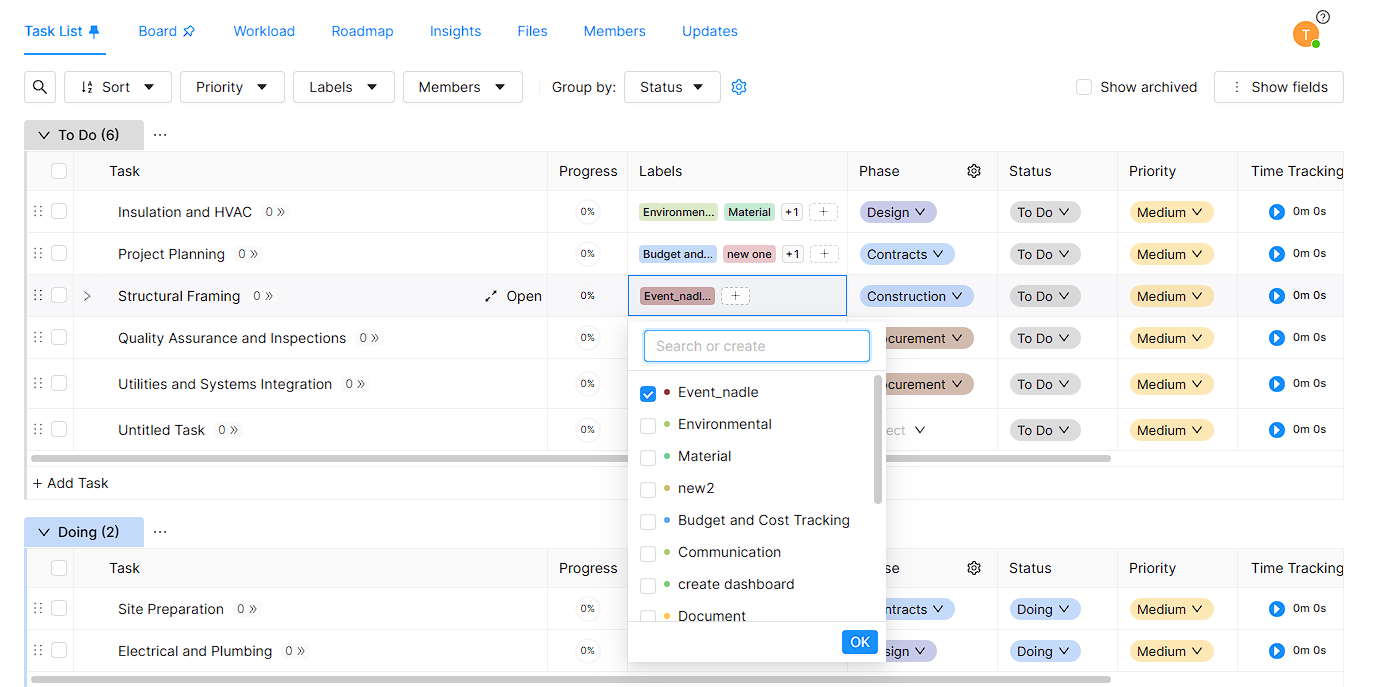Viewport: 1396px width, 687px height.
Task: Open Group by settings gear icon
Action: tap(739, 87)
